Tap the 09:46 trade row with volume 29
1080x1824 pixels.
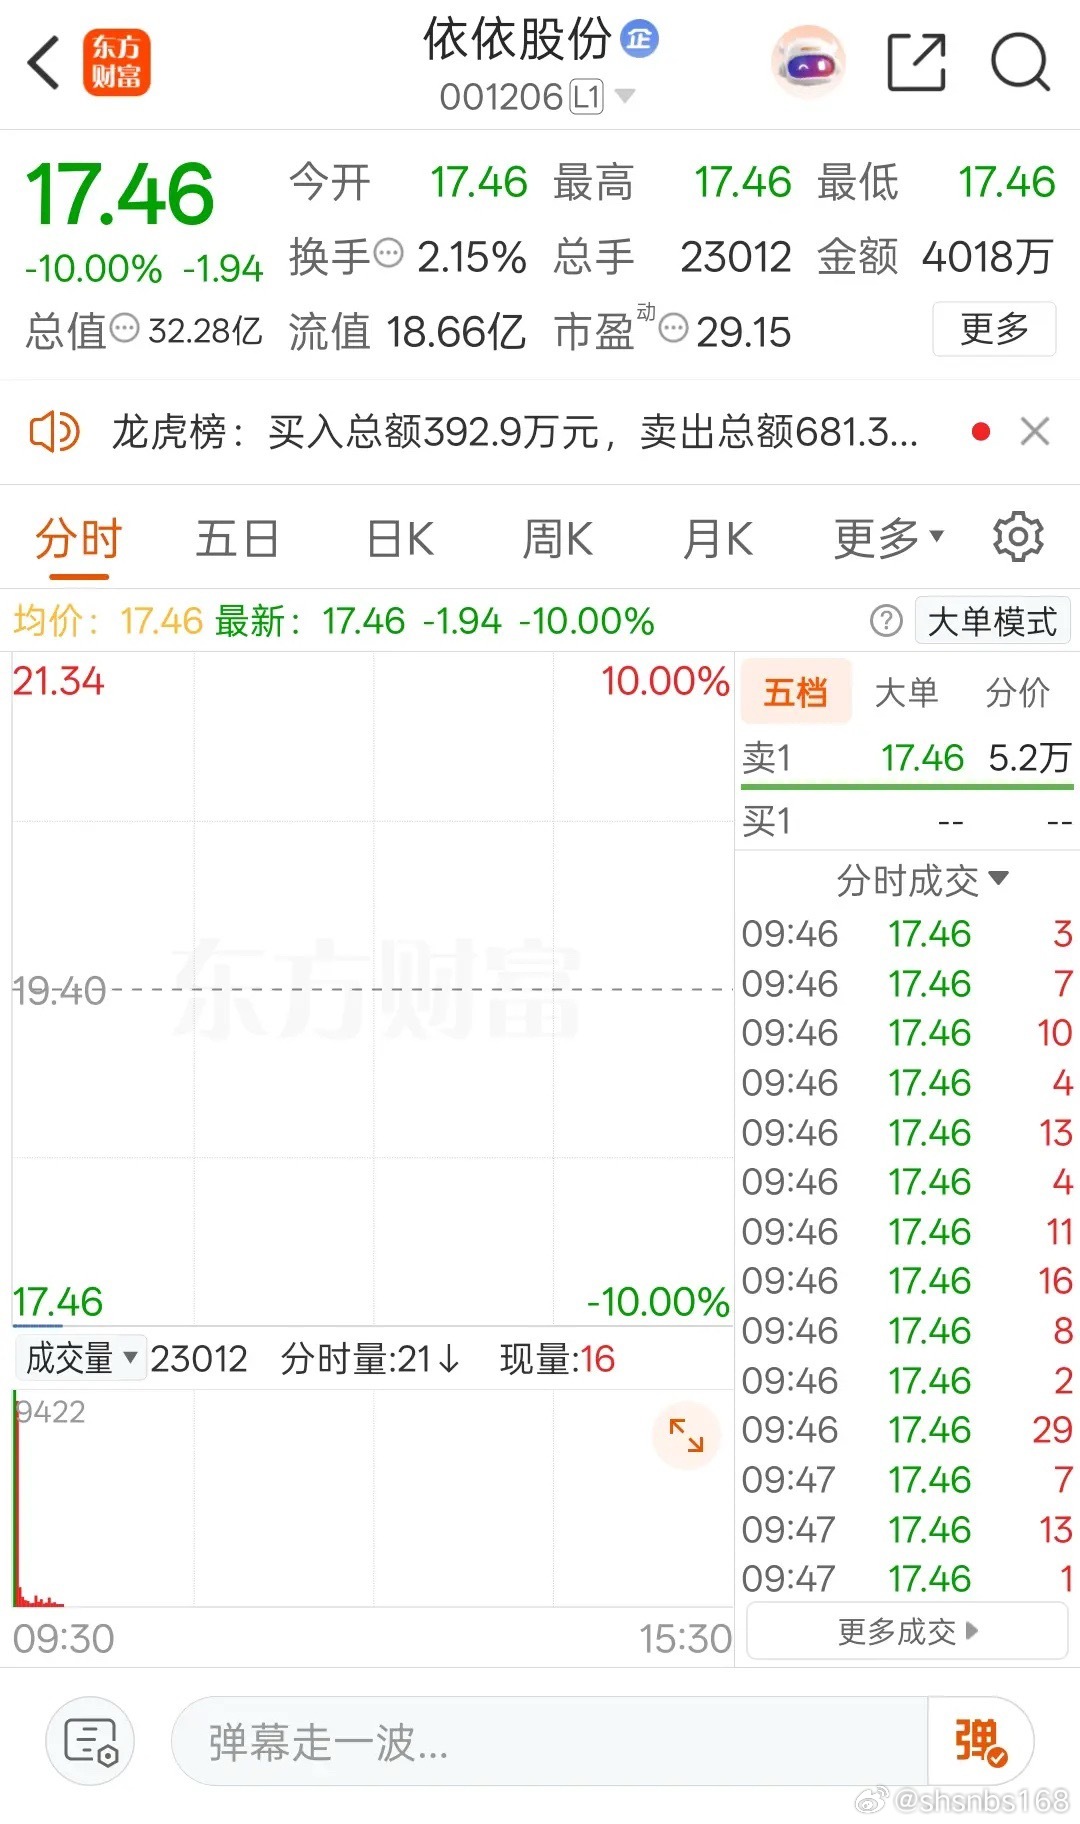(x=907, y=1429)
